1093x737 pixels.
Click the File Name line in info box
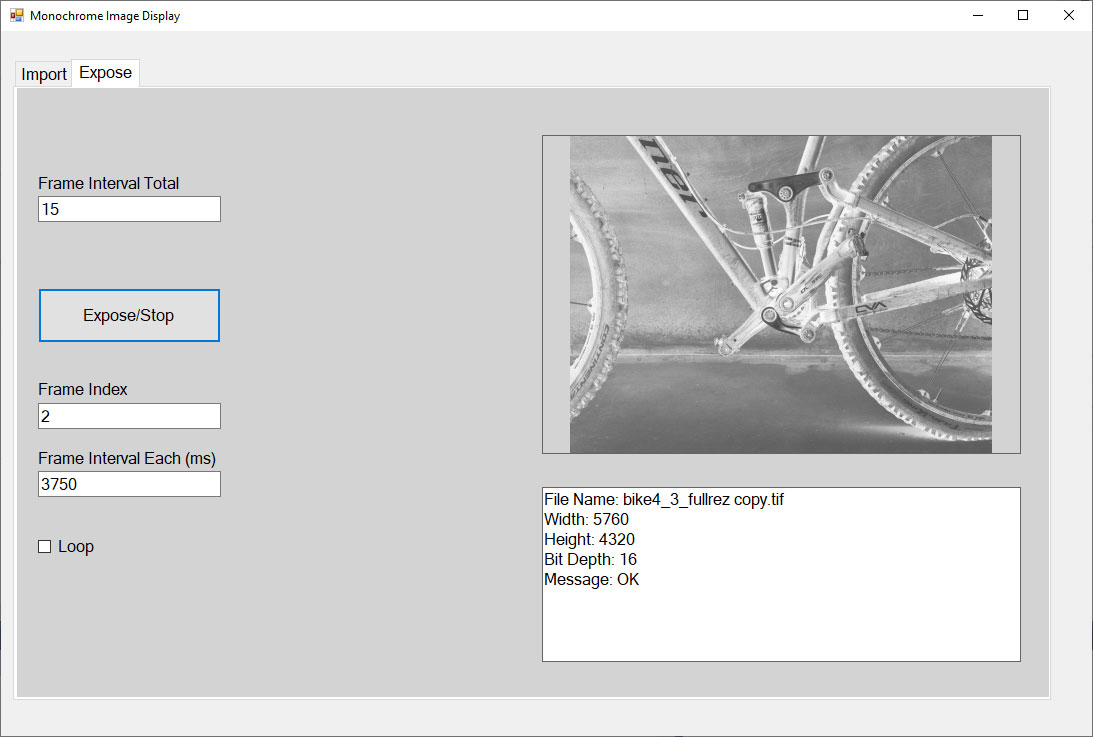coord(664,499)
